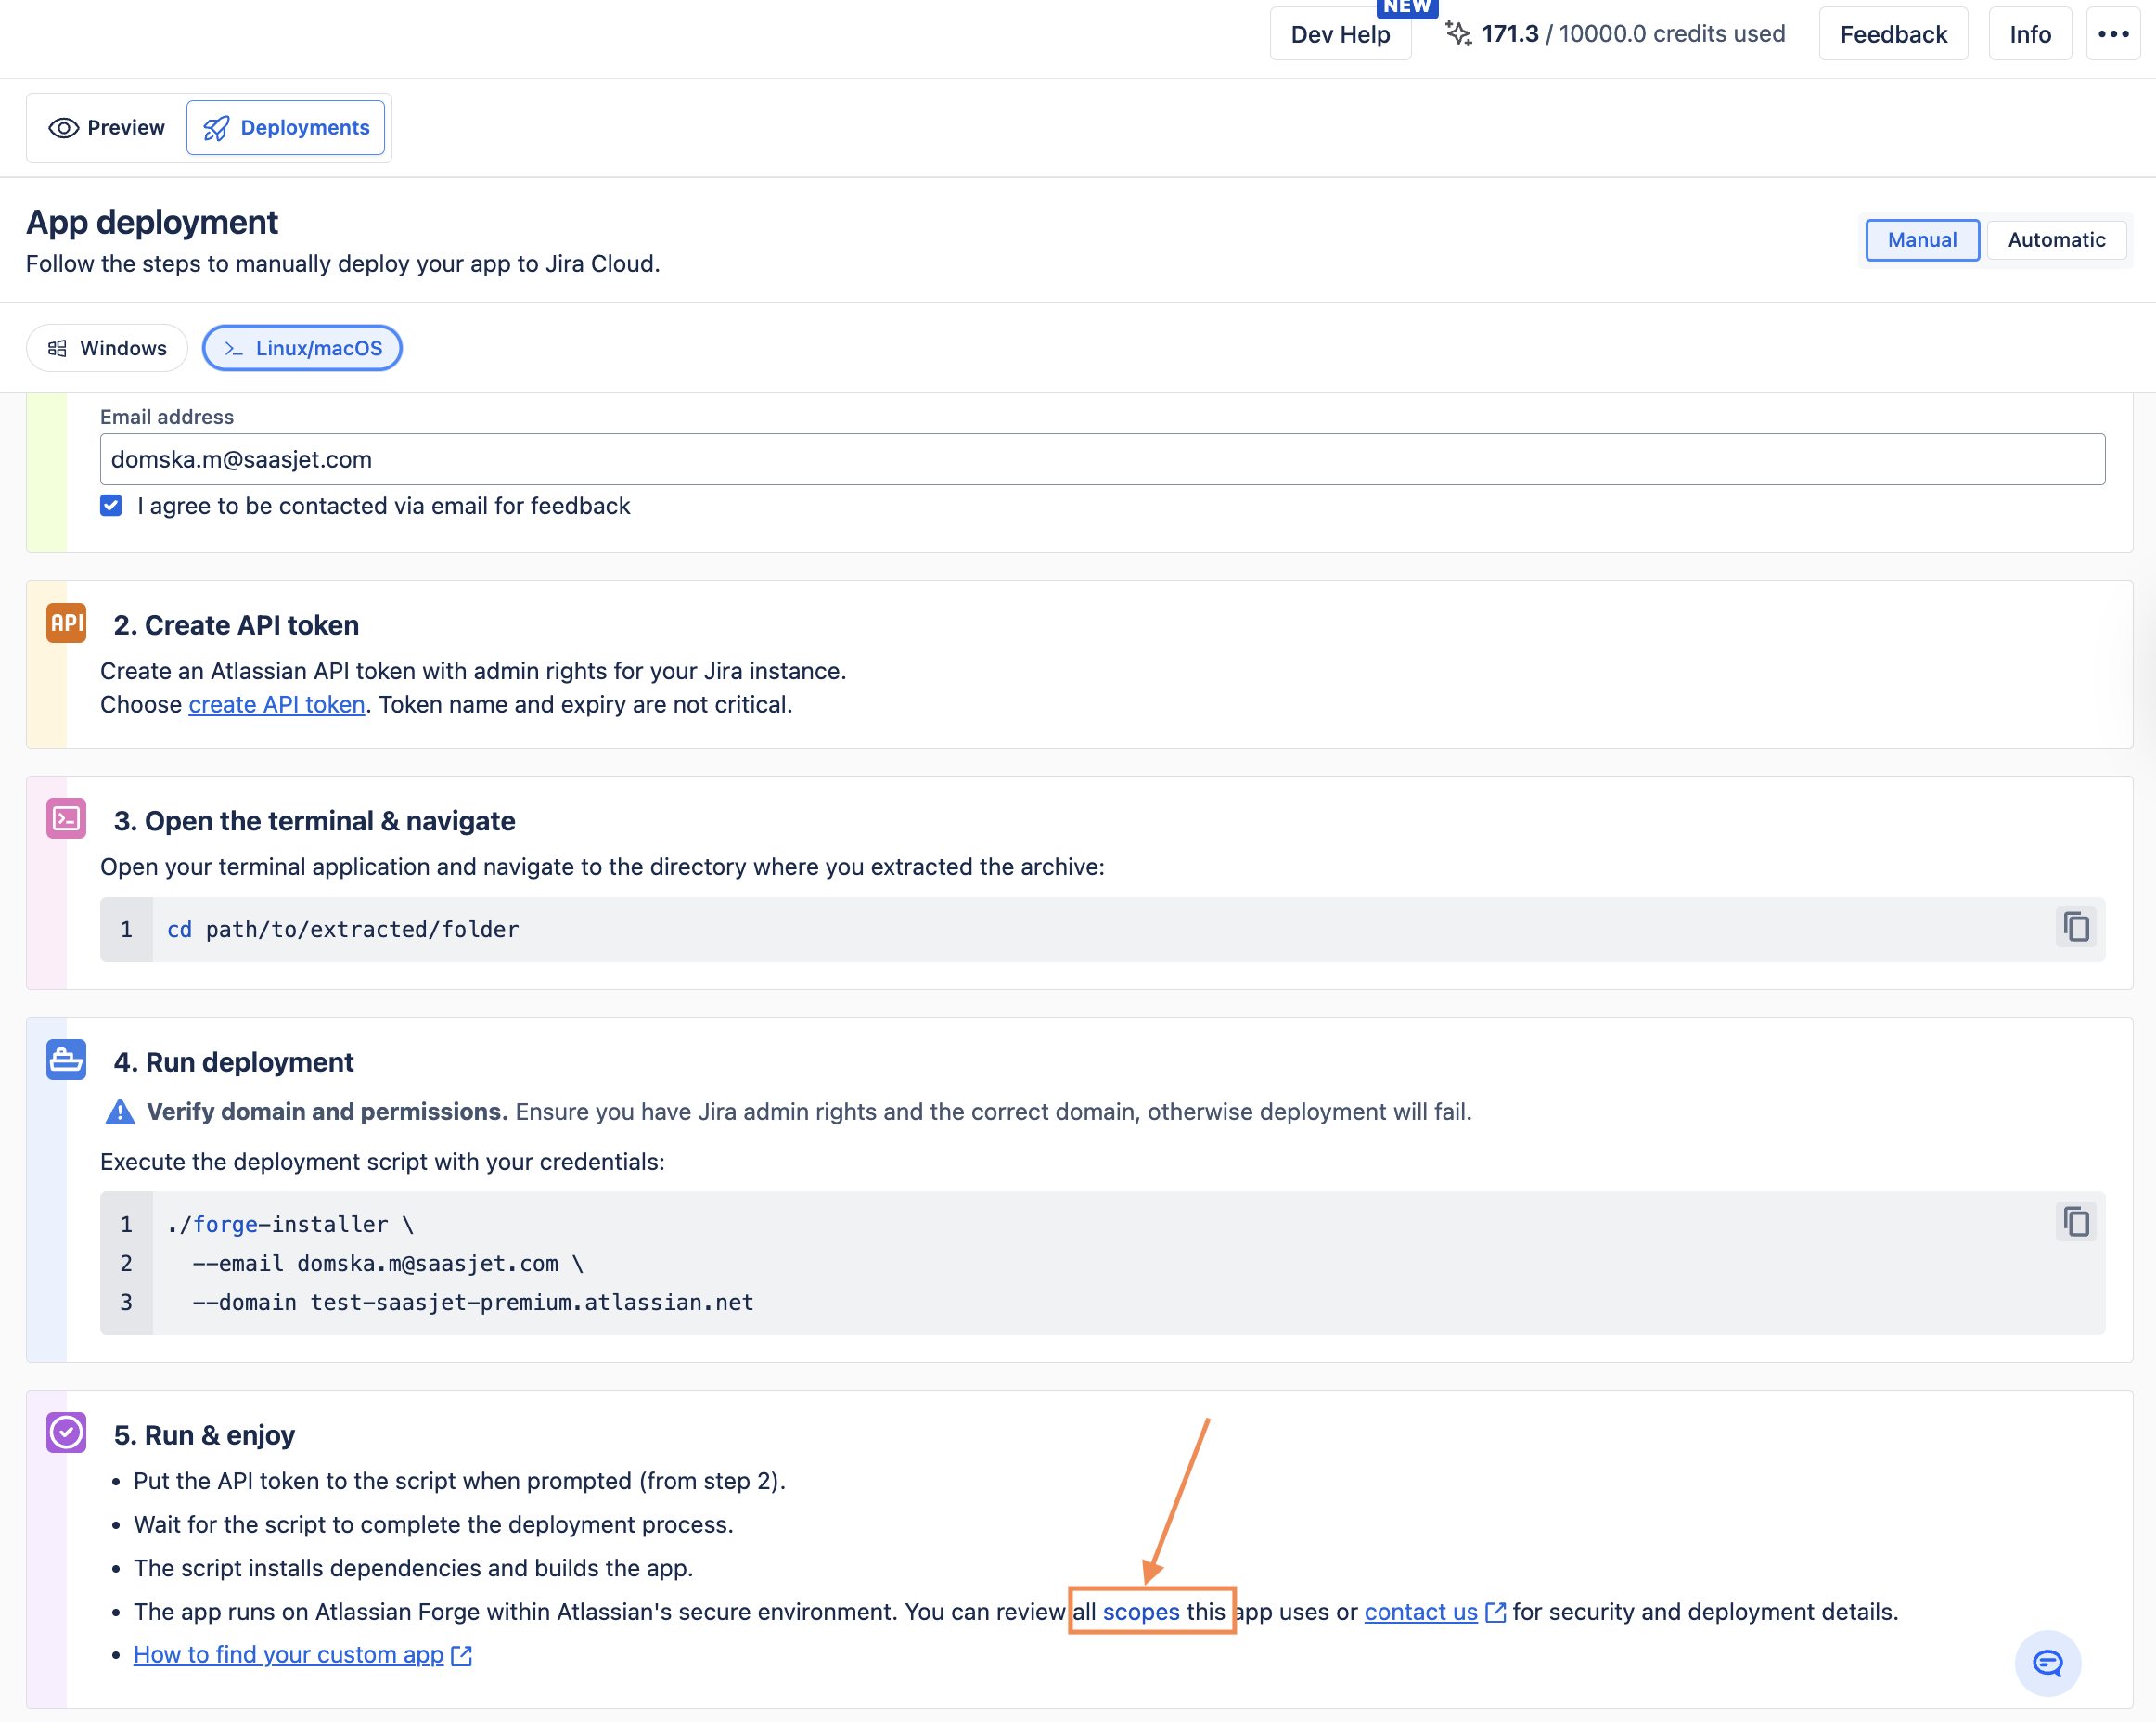Click the warning triangle icon

coord(120,1112)
